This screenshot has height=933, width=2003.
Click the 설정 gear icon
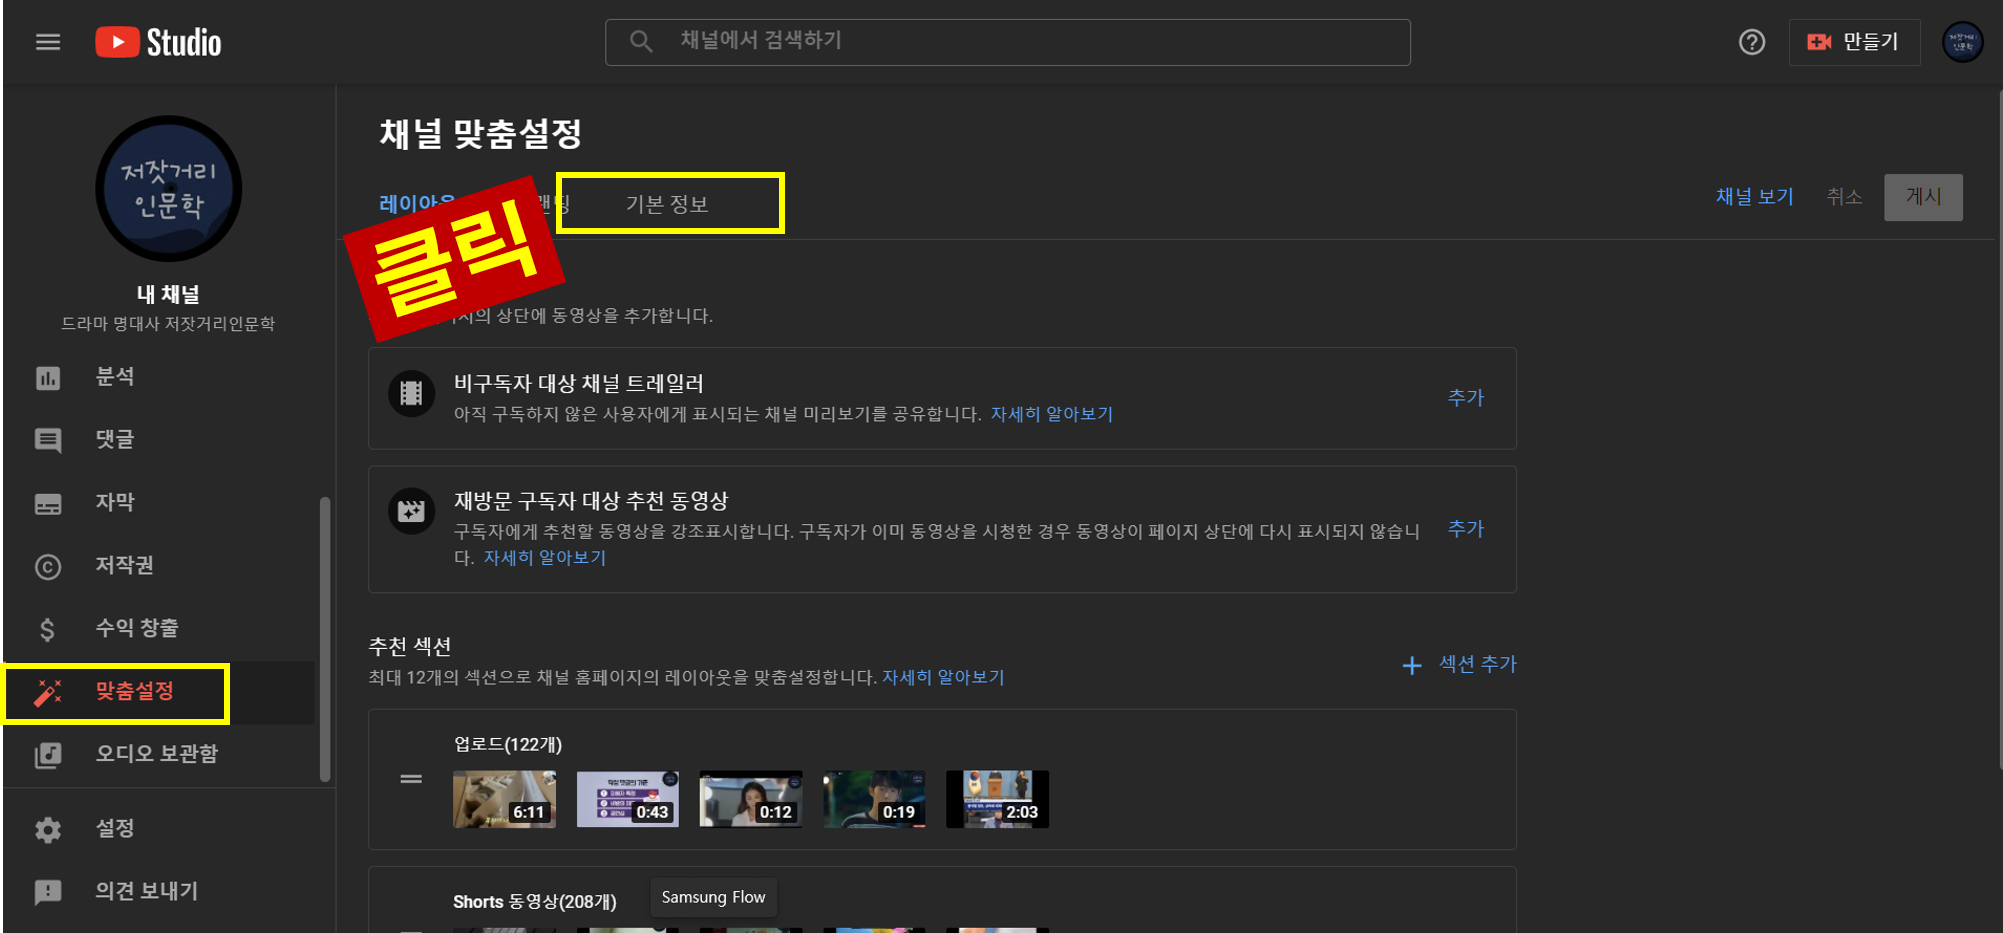(48, 830)
